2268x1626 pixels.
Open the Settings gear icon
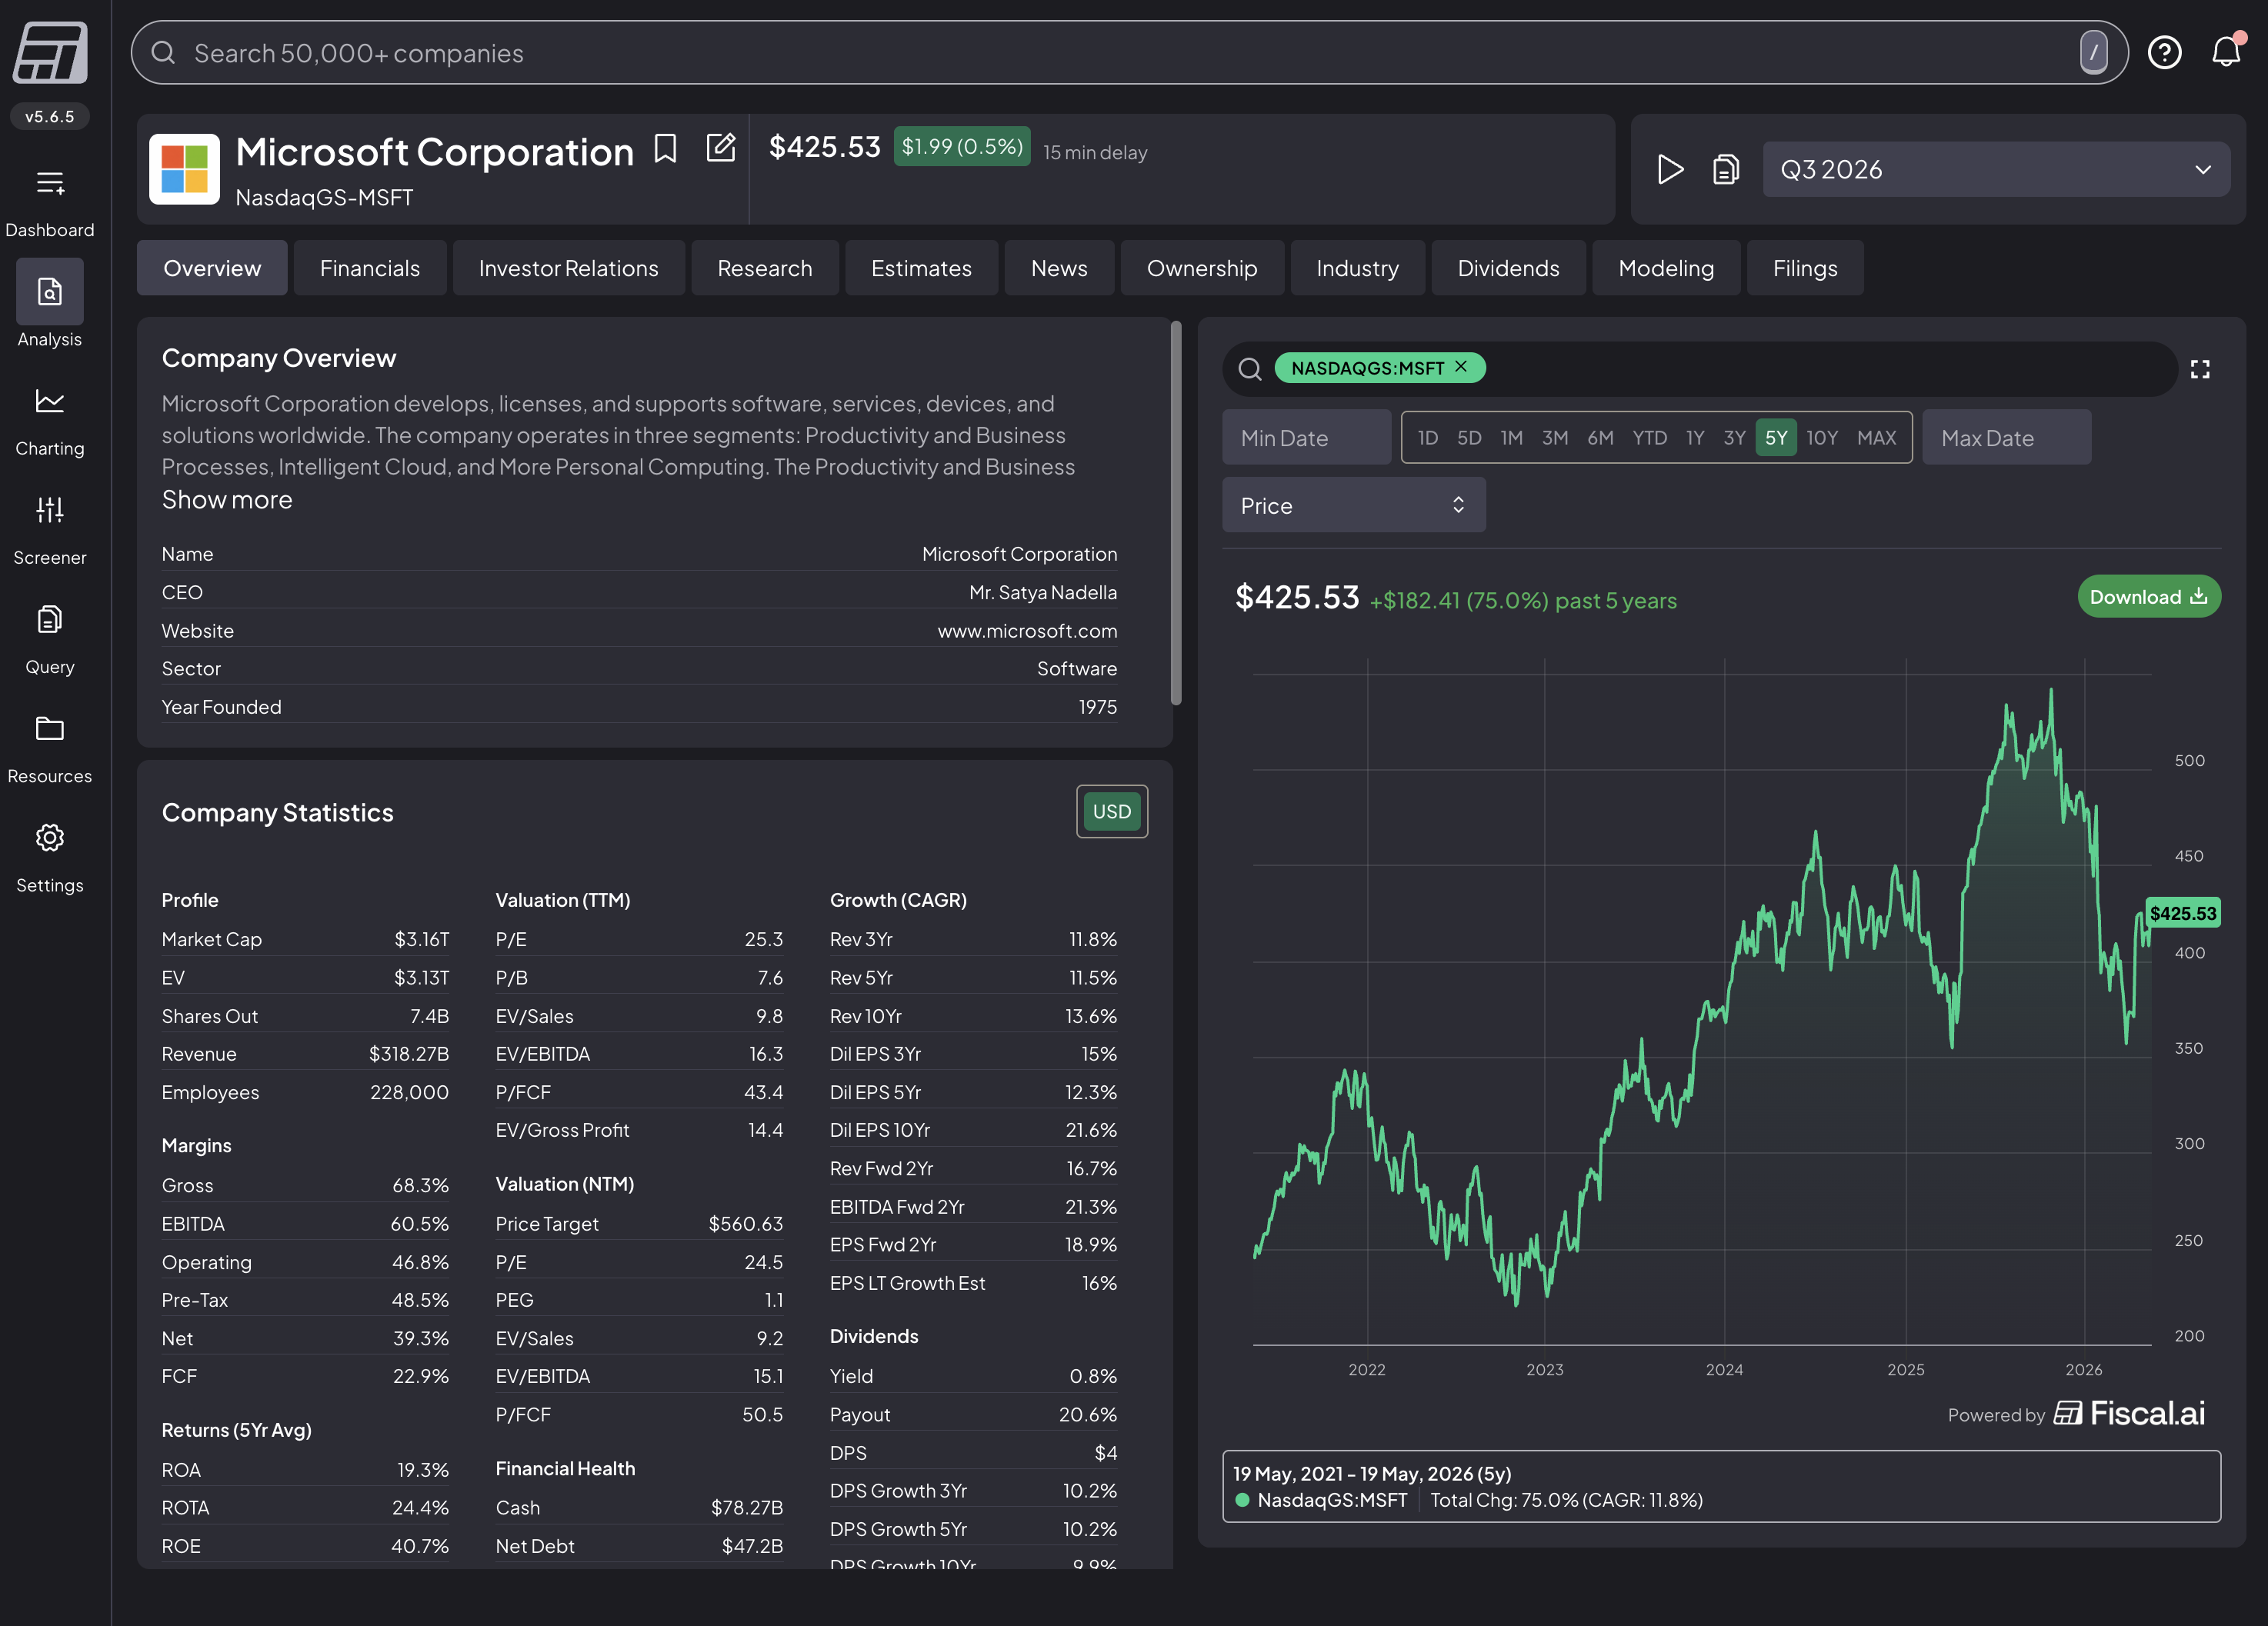point(50,837)
